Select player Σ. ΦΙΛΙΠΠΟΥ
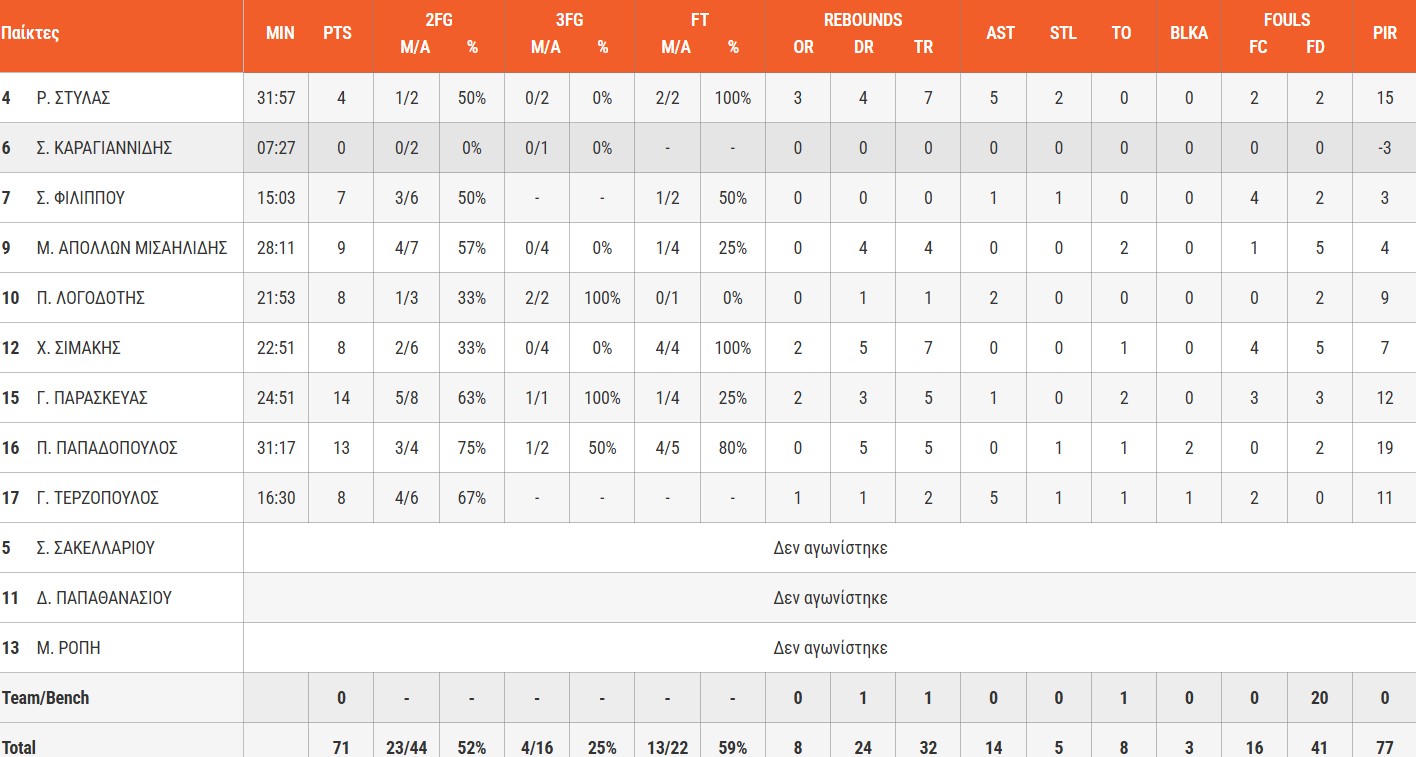The image size is (1416, 757). (80, 198)
